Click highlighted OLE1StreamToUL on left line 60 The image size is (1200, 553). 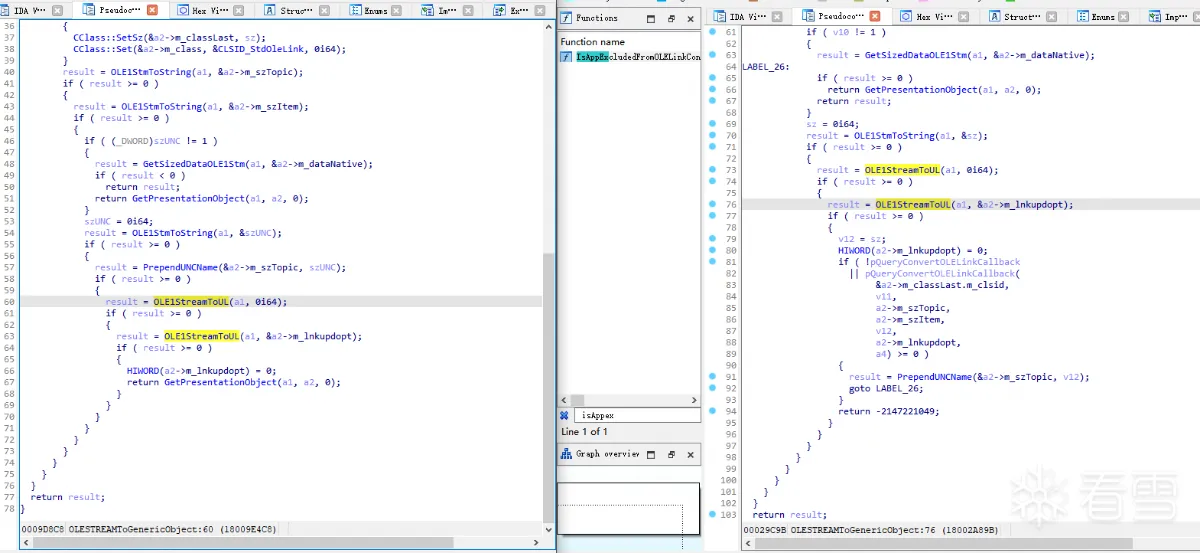[190, 301]
